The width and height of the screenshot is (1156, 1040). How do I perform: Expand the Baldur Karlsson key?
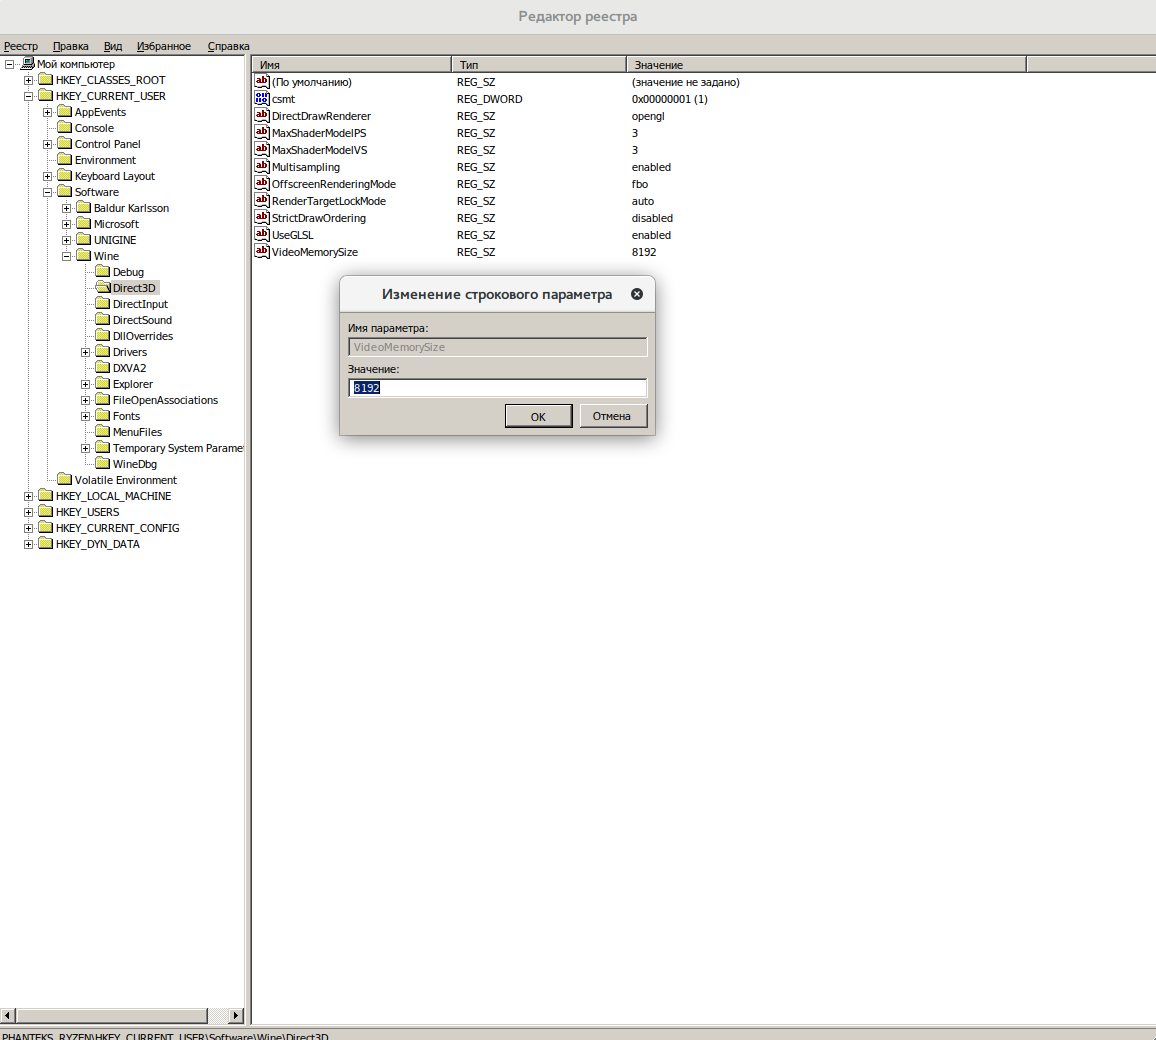click(67, 209)
